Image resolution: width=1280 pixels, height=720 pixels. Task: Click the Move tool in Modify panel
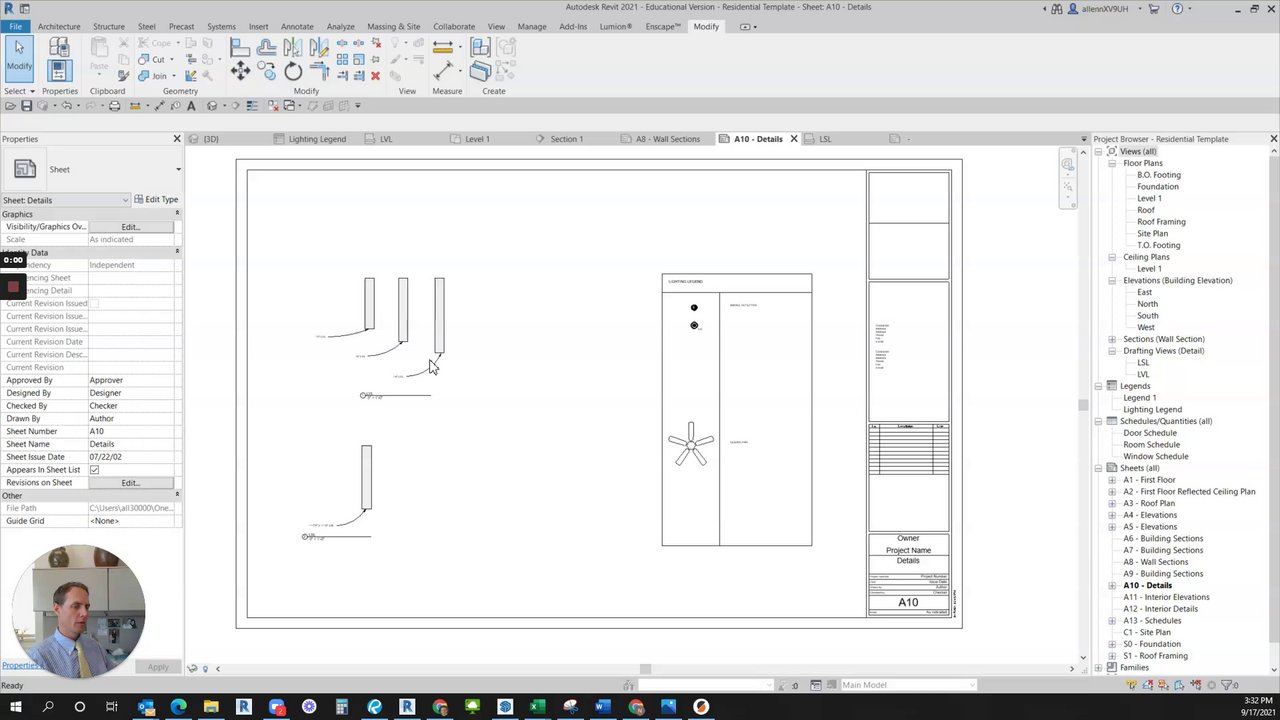(240, 70)
